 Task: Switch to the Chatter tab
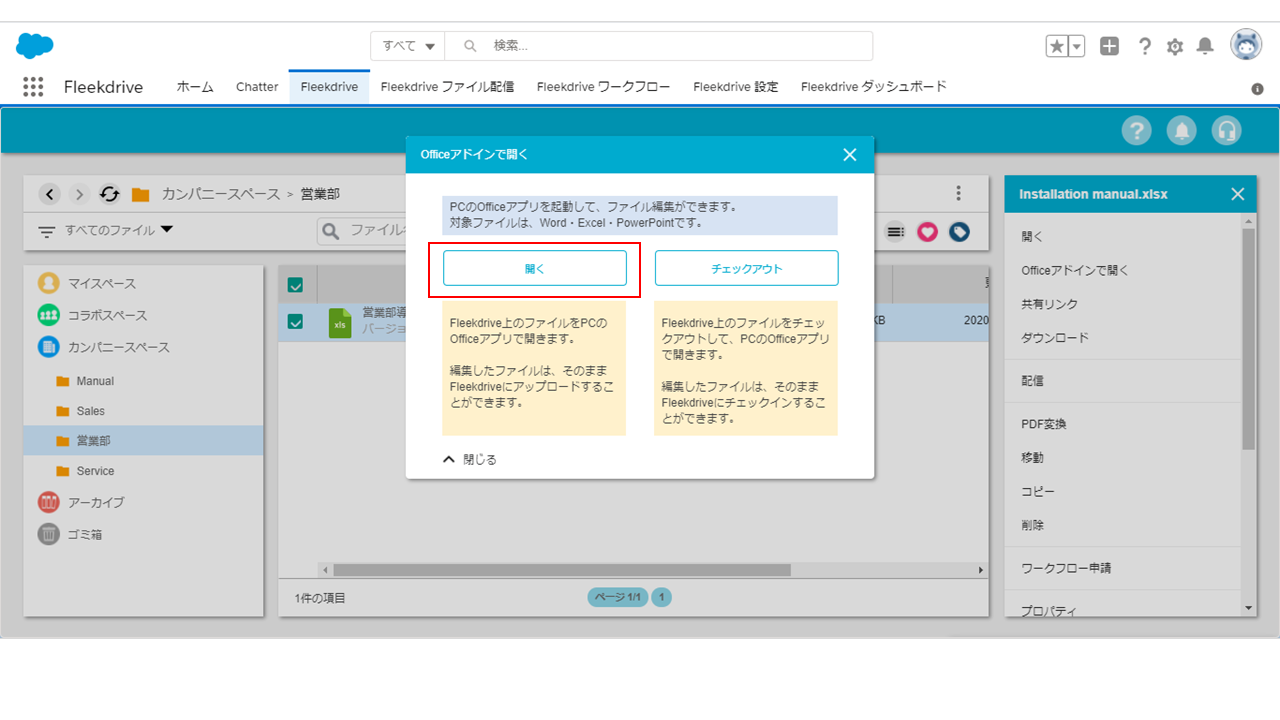(257, 87)
